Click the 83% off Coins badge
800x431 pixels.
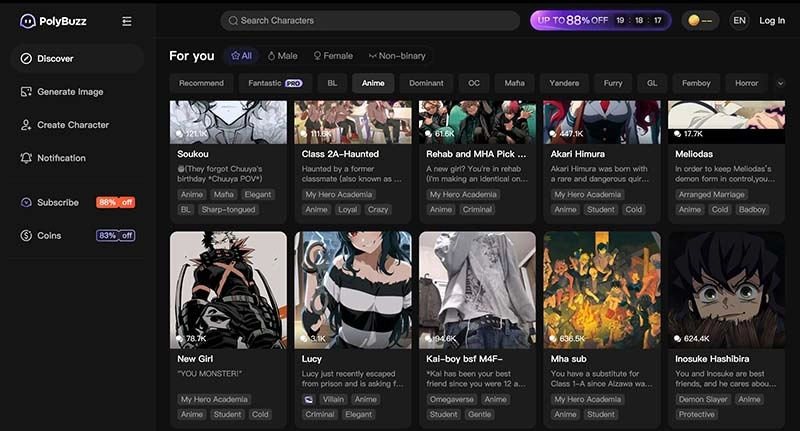click(x=115, y=236)
